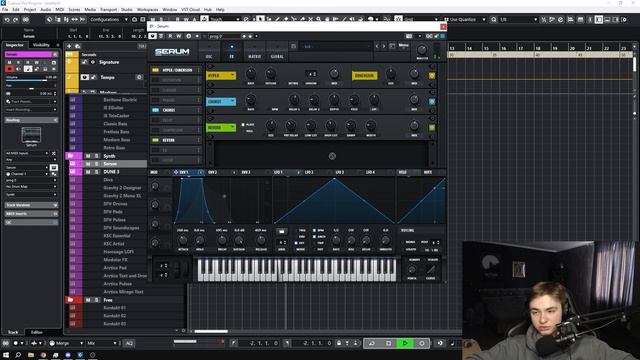Open the Transport menu

[x=108, y=9]
